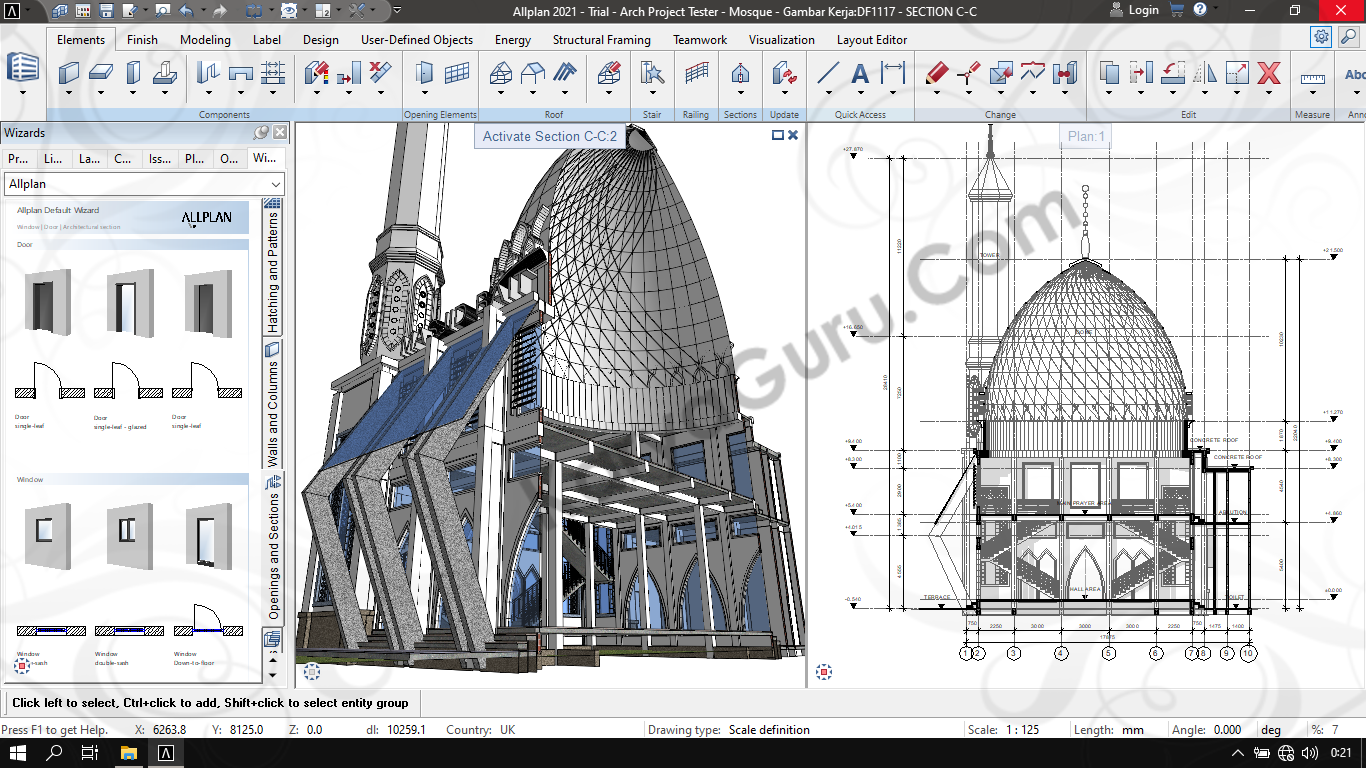The image size is (1366, 768).
Task: Select the Stair tool icon
Action: 652,73
